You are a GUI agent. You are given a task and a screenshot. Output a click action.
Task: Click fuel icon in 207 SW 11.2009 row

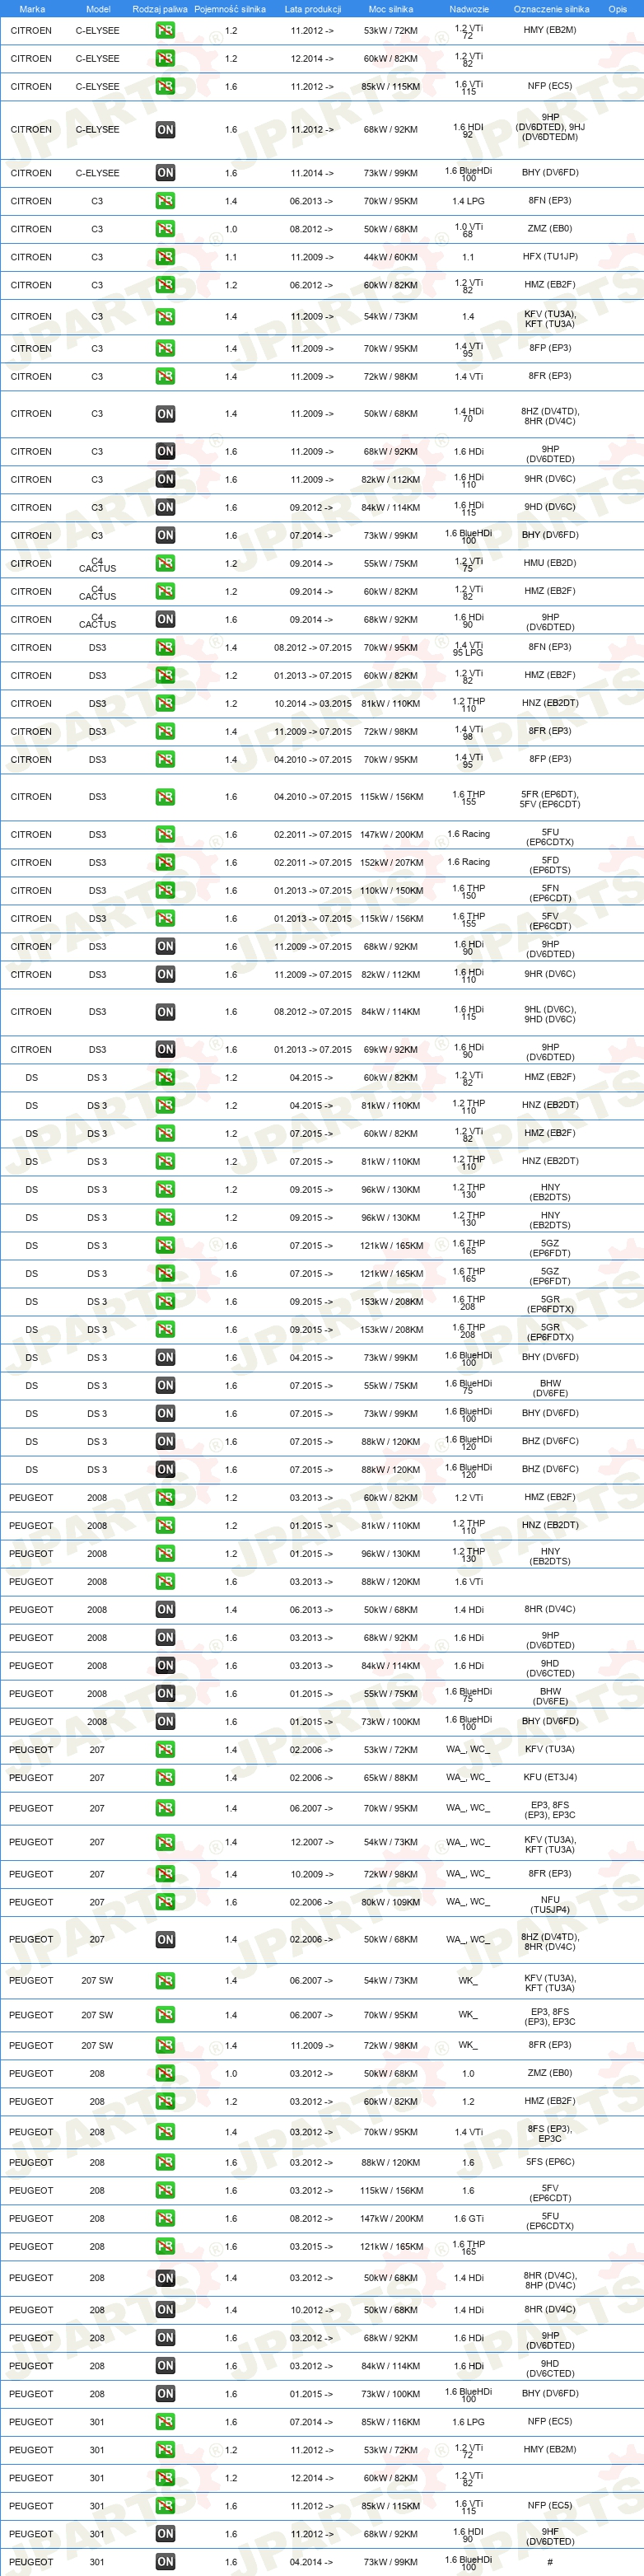165,2046
